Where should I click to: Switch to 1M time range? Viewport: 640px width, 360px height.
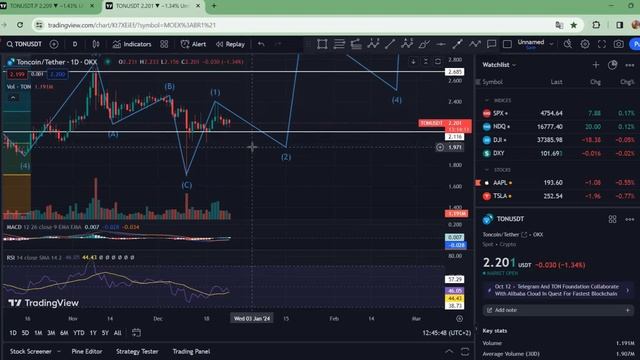(x=38, y=333)
